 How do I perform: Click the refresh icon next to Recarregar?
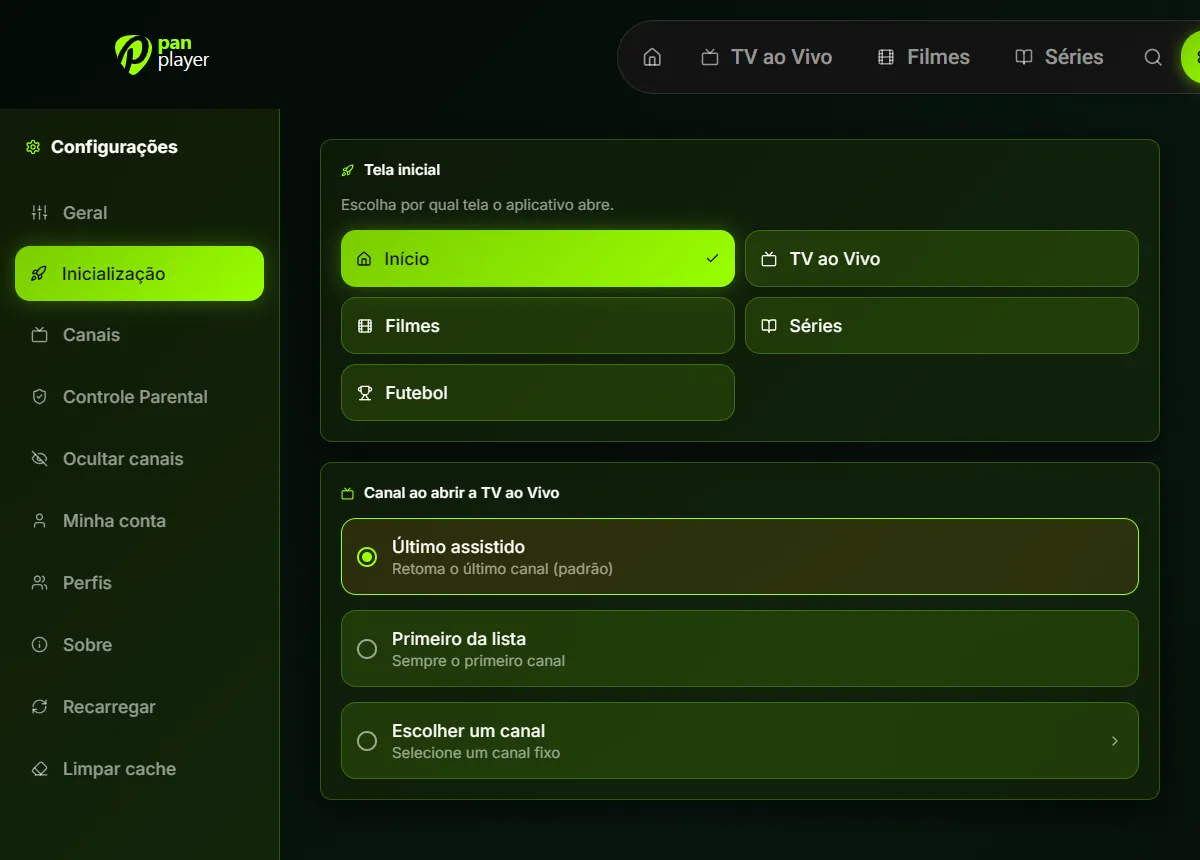coord(40,707)
